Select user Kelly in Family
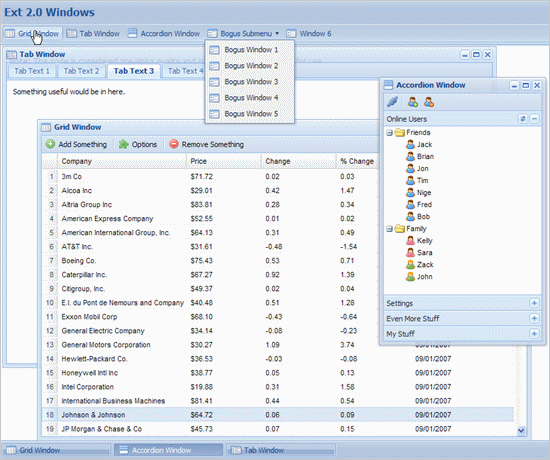Viewport: 550px width, 460px height. [x=420, y=241]
